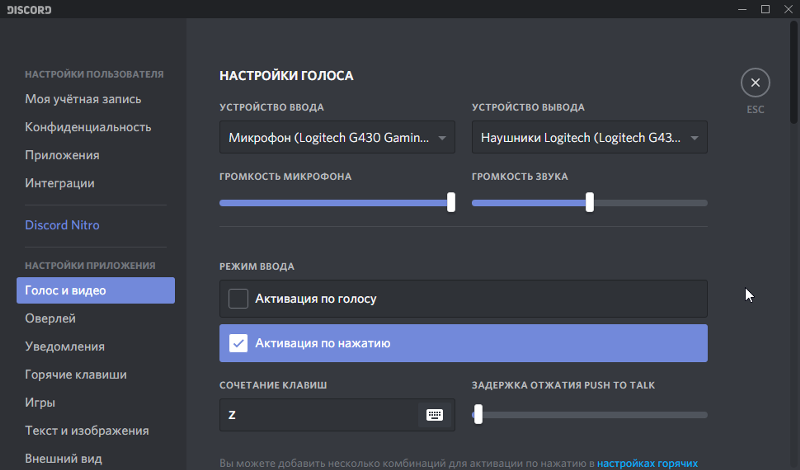Viewport: 800px width, 470px height.
Task: Close the Discord window
Action: (788, 9)
